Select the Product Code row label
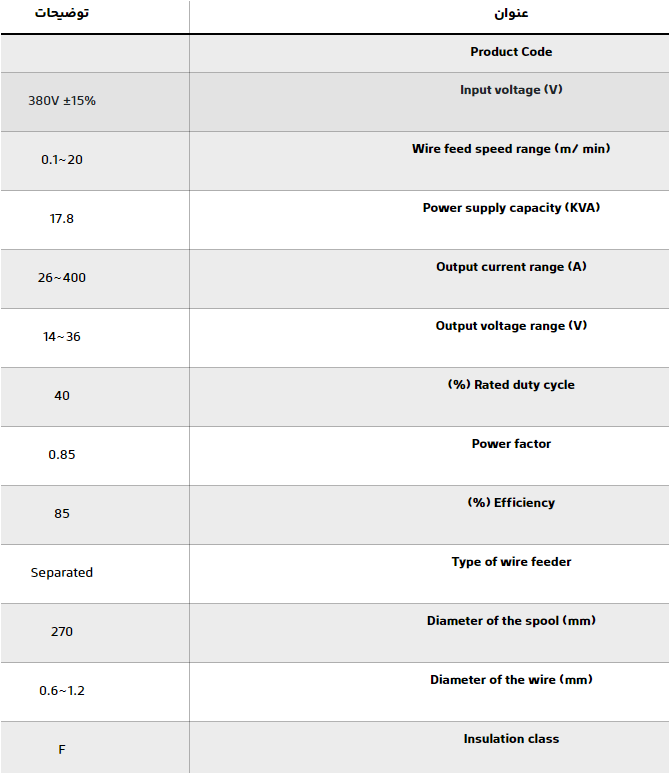This screenshot has height=774, width=670. tap(511, 52)
